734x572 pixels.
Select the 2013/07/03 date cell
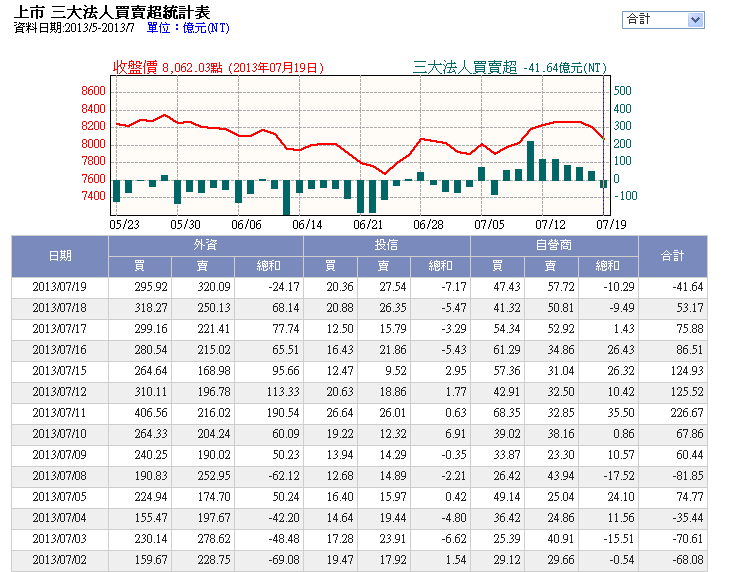(x=59, y=539)
